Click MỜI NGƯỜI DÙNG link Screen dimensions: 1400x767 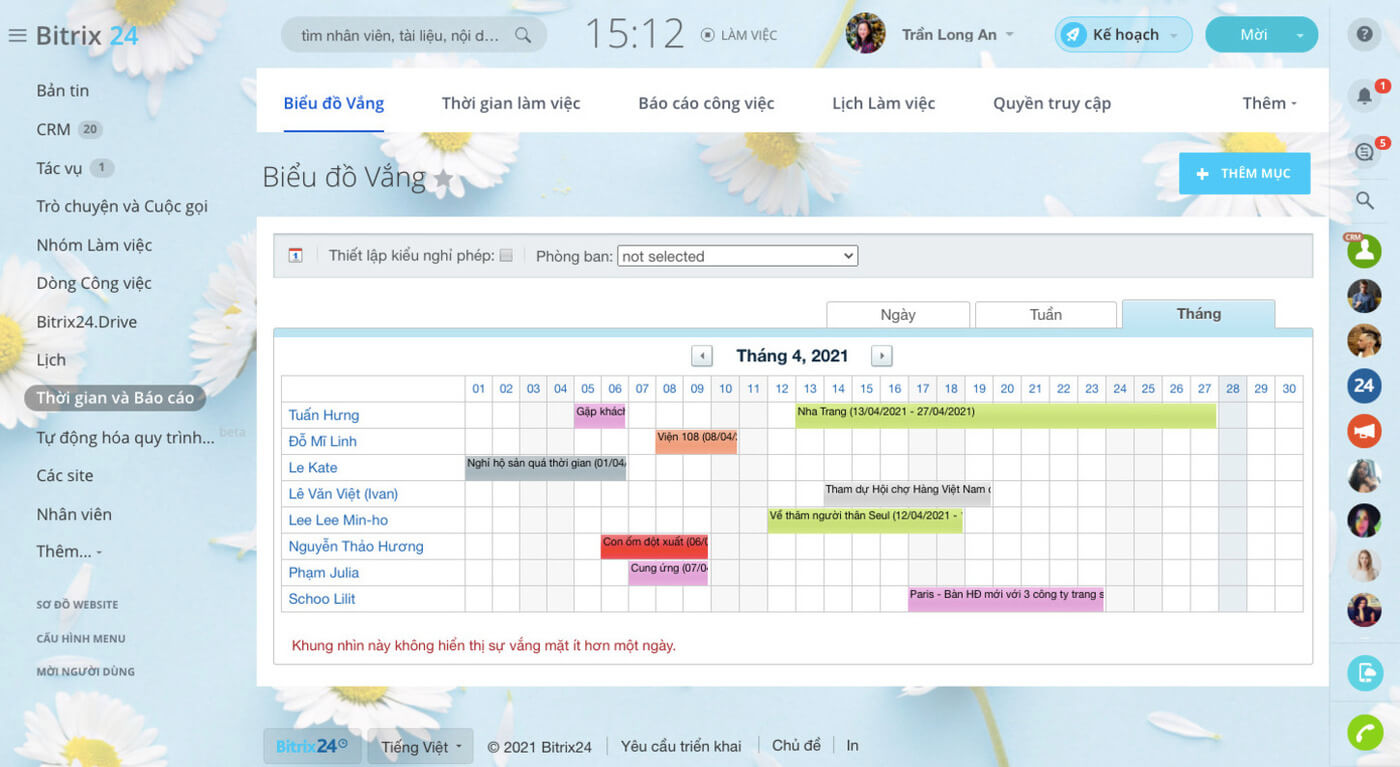[85, 672]
